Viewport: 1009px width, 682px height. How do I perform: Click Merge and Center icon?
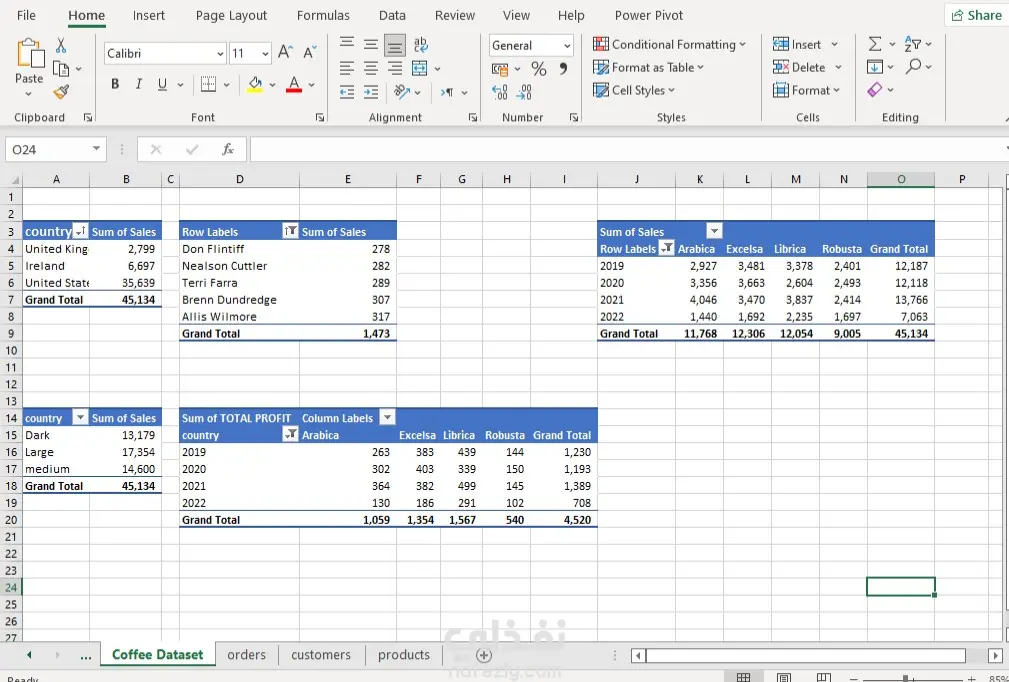tap(420, 68)
